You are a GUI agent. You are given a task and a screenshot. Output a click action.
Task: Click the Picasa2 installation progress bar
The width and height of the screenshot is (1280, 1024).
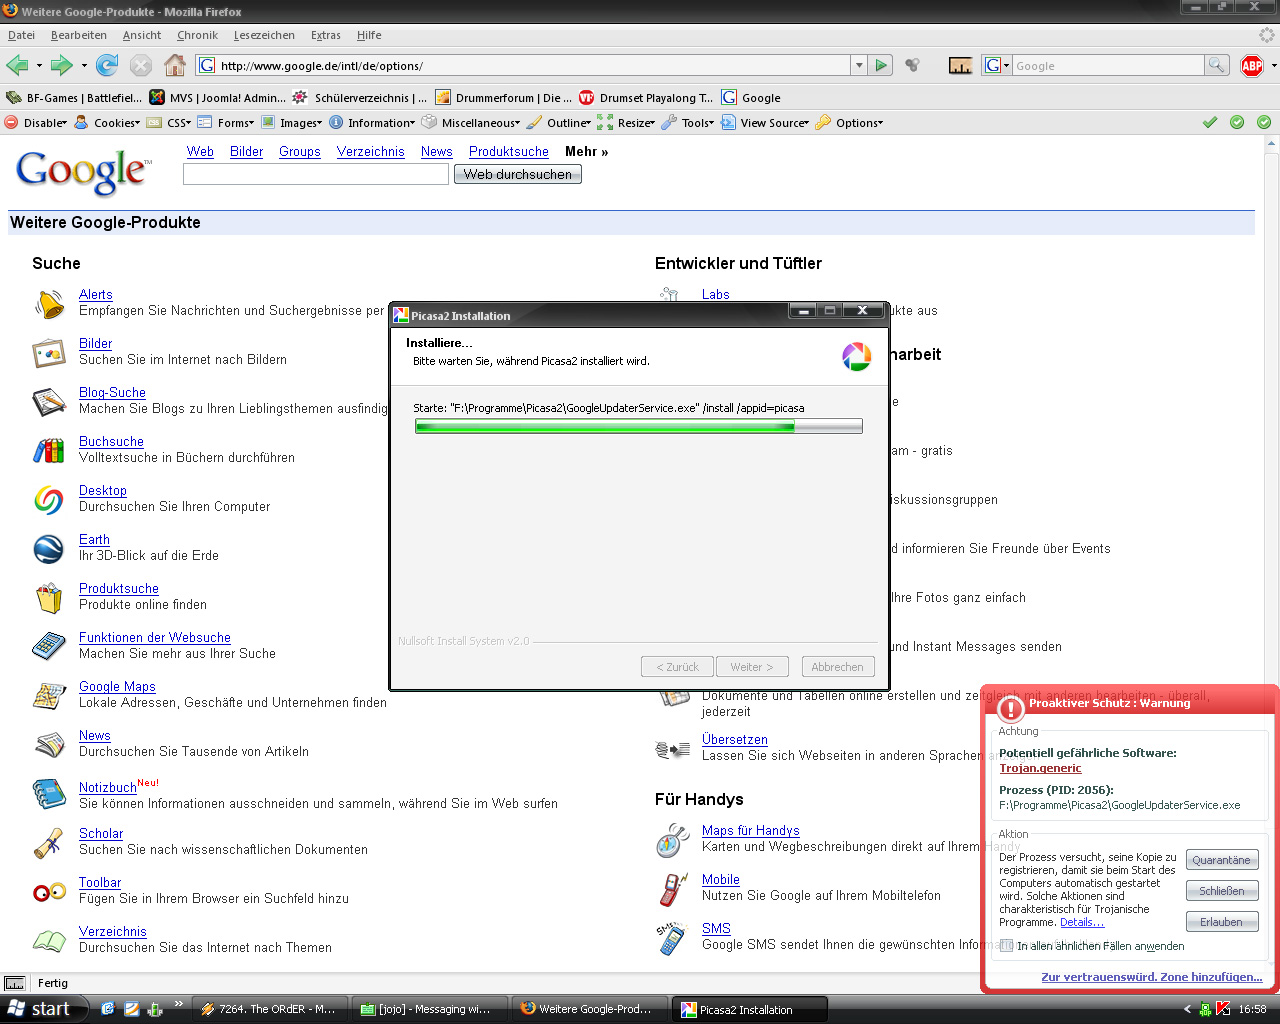(x=638, y=427)
